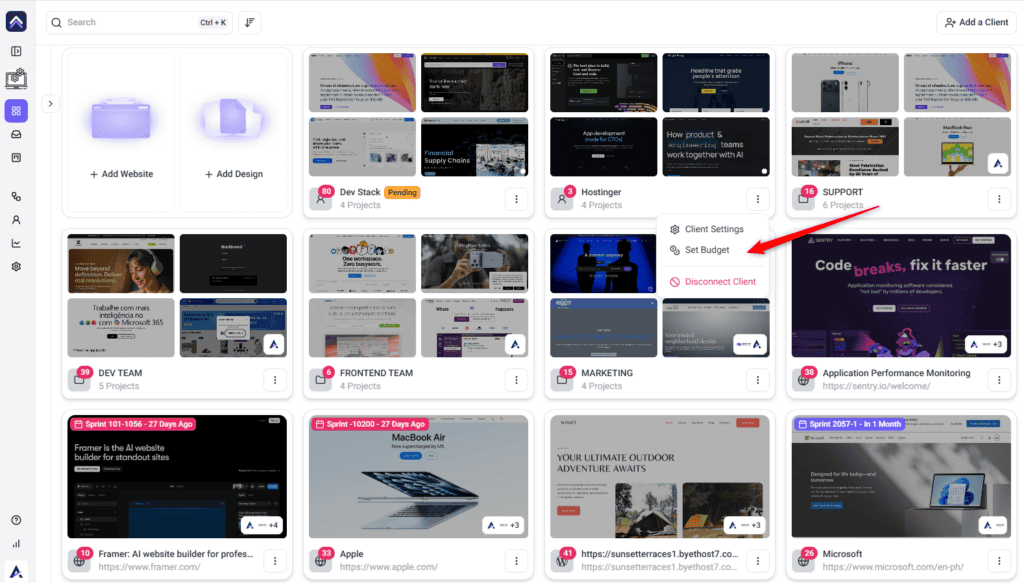Select Client Settings from the menu

point(712,229)
